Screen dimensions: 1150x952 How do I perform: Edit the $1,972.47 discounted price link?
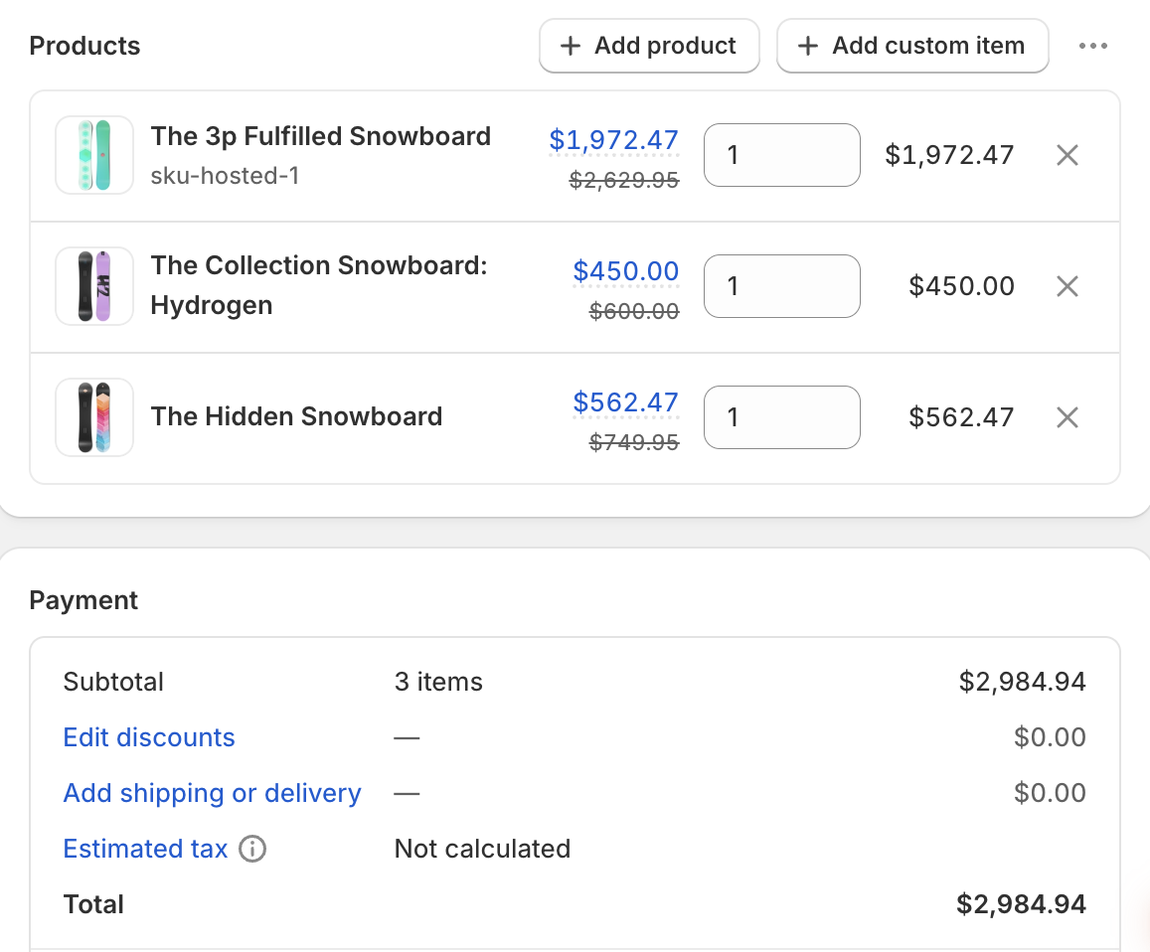click(614, 139)
